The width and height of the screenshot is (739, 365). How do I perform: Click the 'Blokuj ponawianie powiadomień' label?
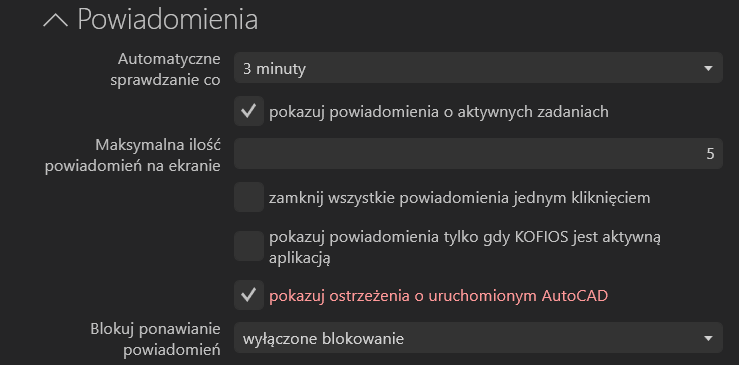click(x=156, y=340)
